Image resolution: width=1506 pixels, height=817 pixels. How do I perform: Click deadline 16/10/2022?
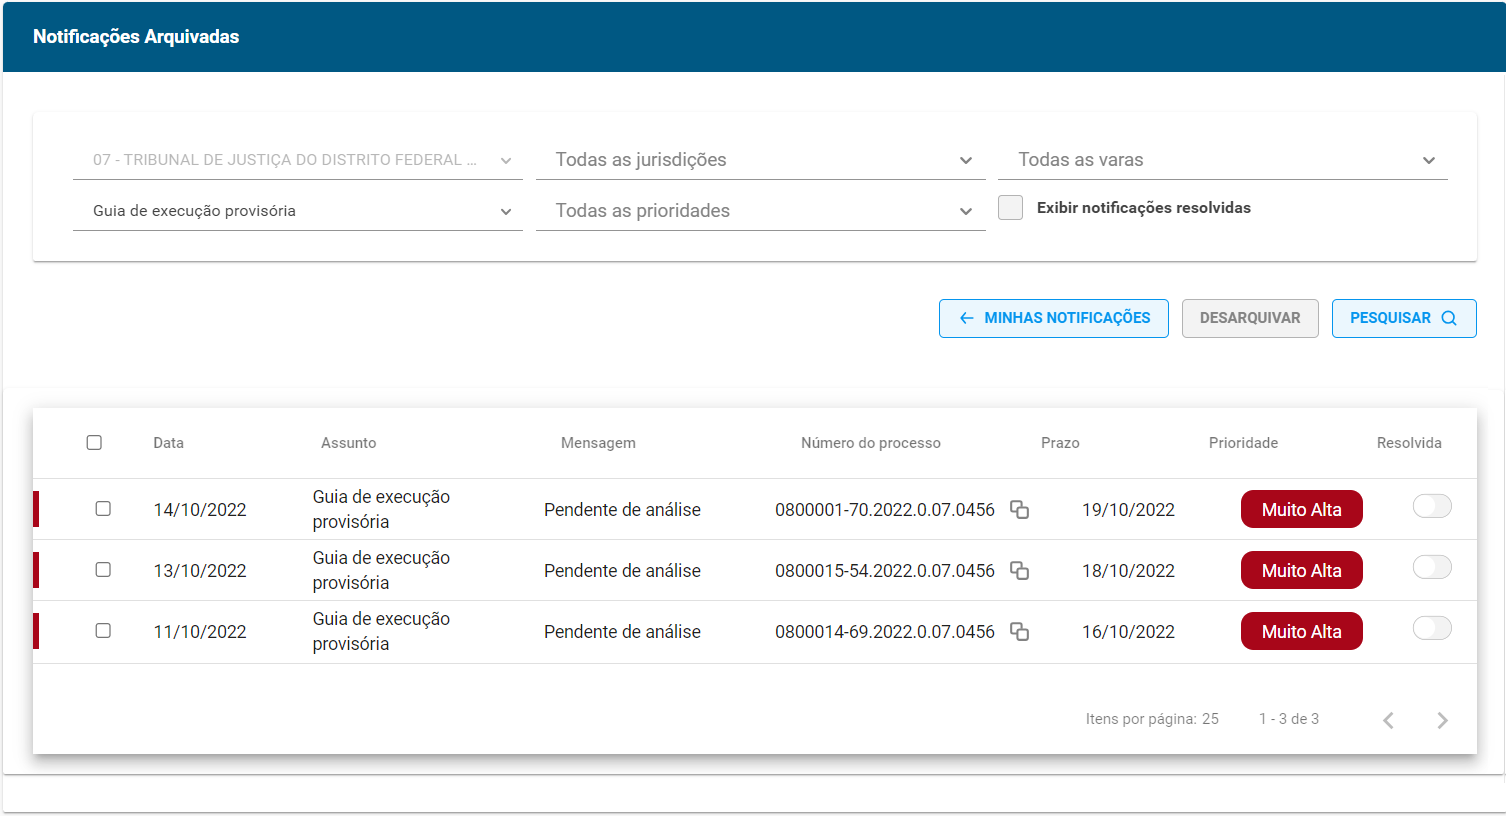point(1128,632)
